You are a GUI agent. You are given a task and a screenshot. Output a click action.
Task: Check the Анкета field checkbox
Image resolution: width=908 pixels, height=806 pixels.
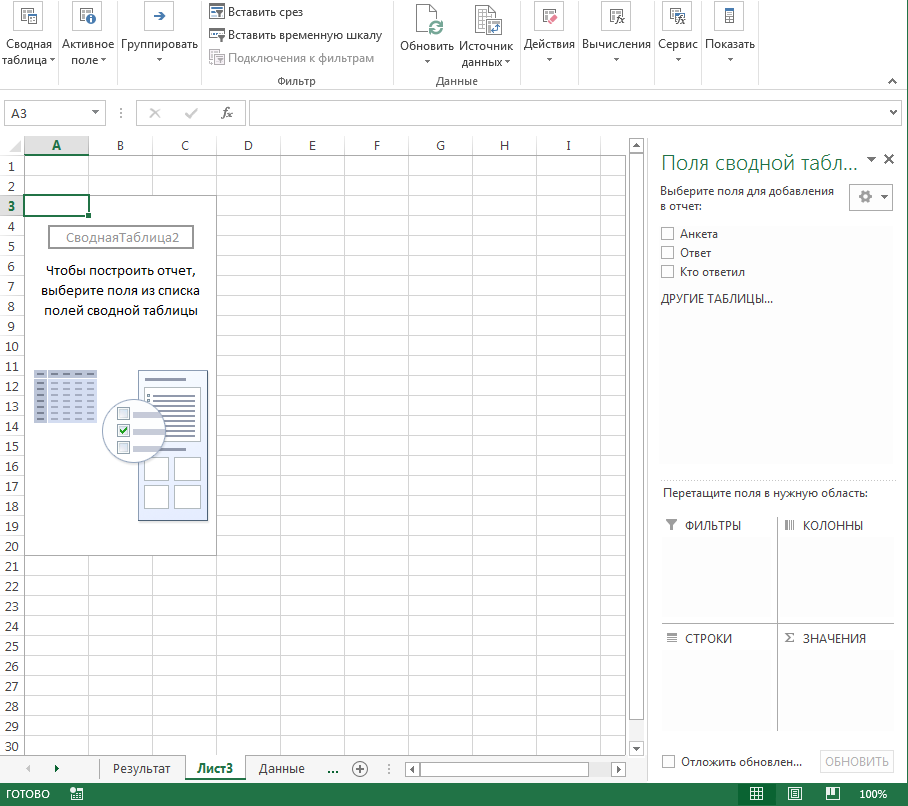click(668, 234)
